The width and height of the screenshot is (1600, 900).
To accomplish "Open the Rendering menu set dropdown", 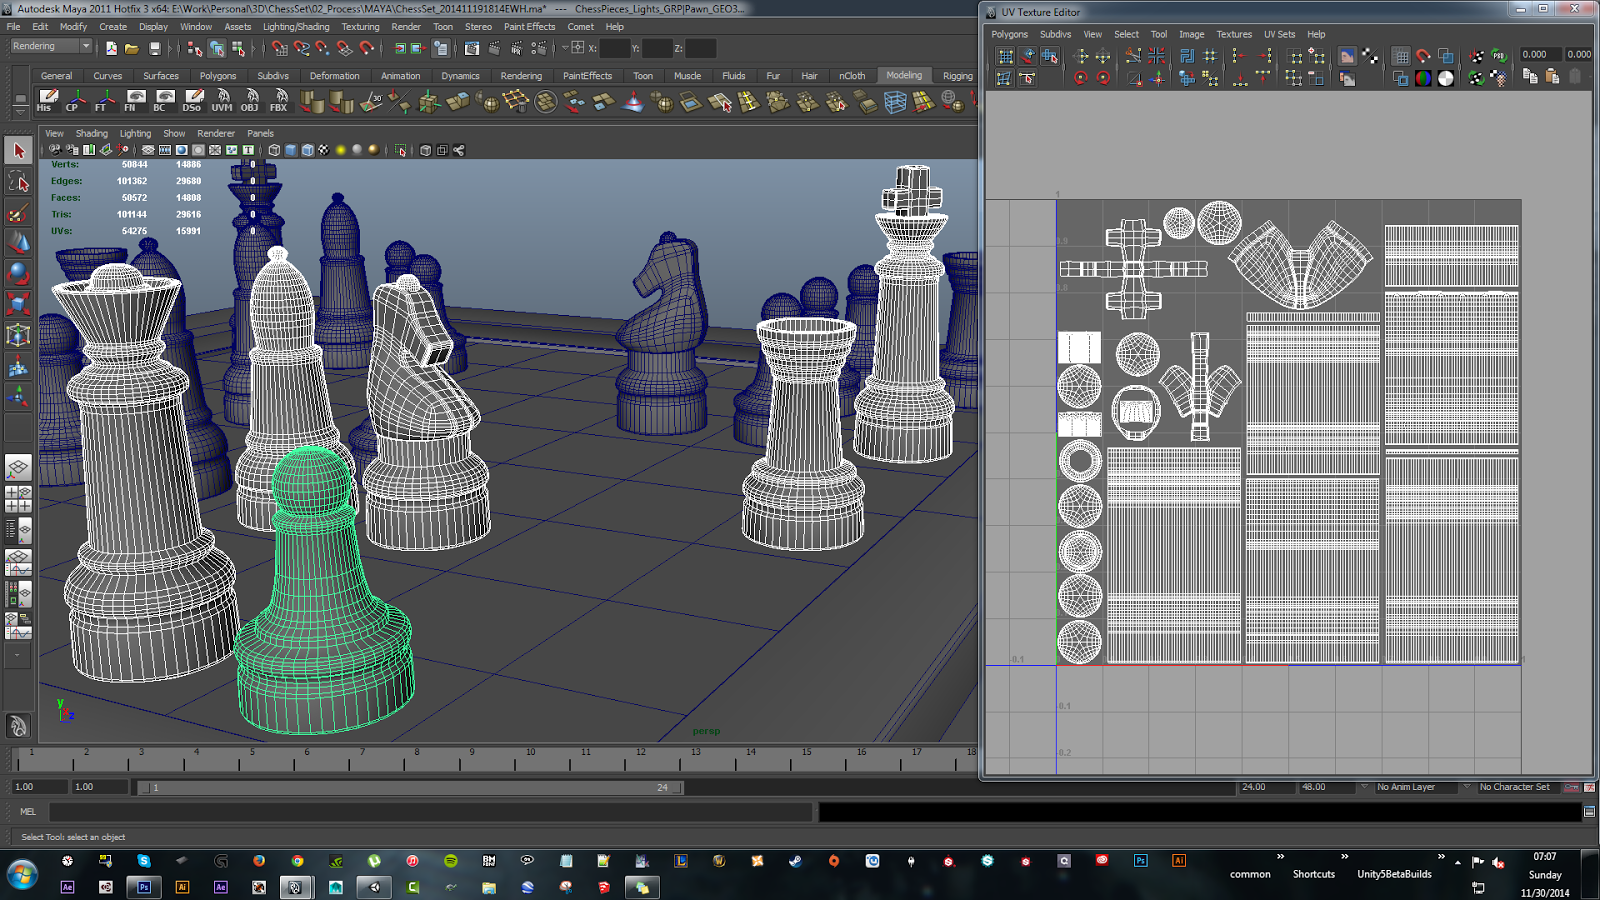I will [51, 47].
